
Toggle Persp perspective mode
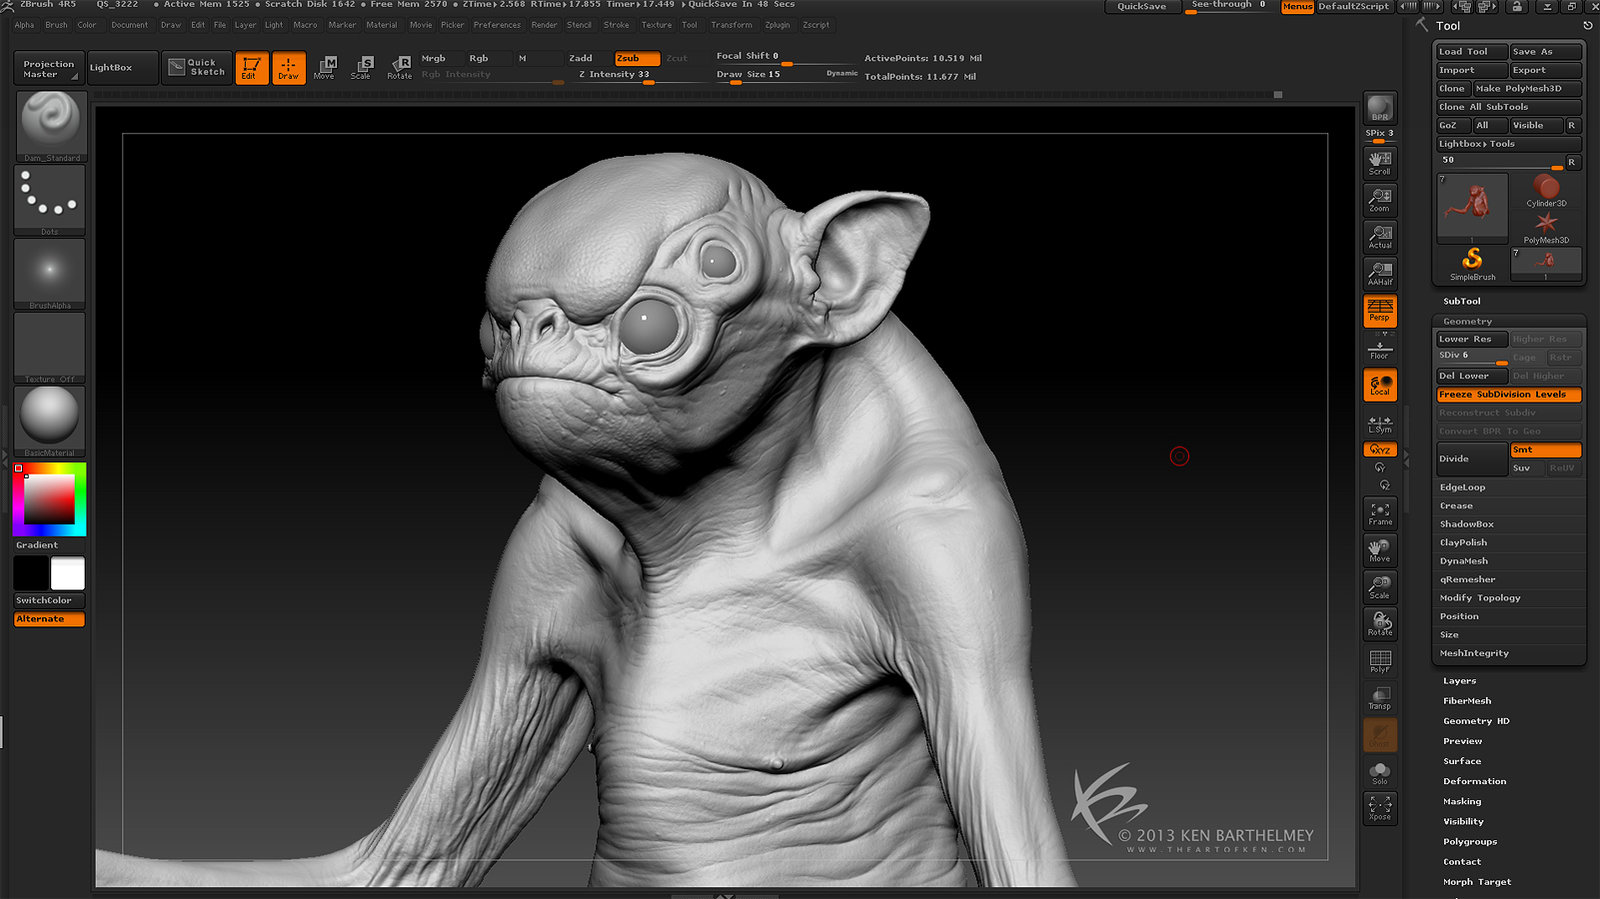coord(1380,310)
